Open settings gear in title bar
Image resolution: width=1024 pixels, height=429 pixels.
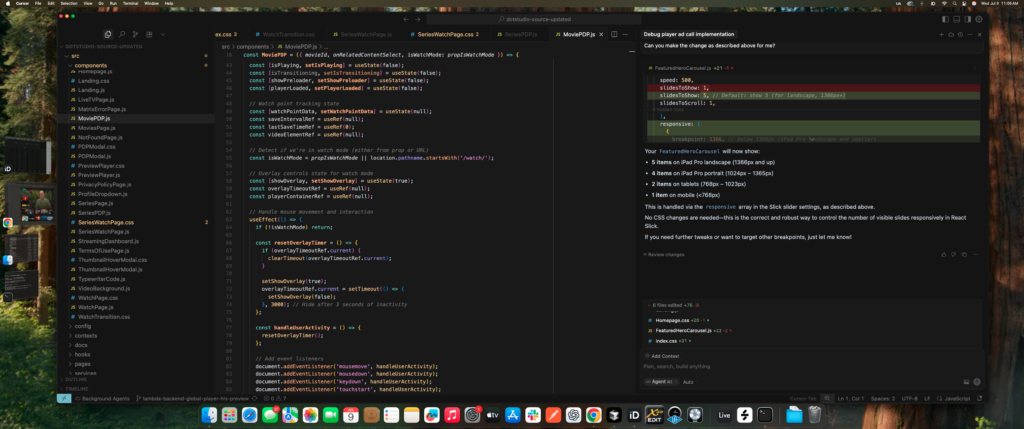pos(978,20)
